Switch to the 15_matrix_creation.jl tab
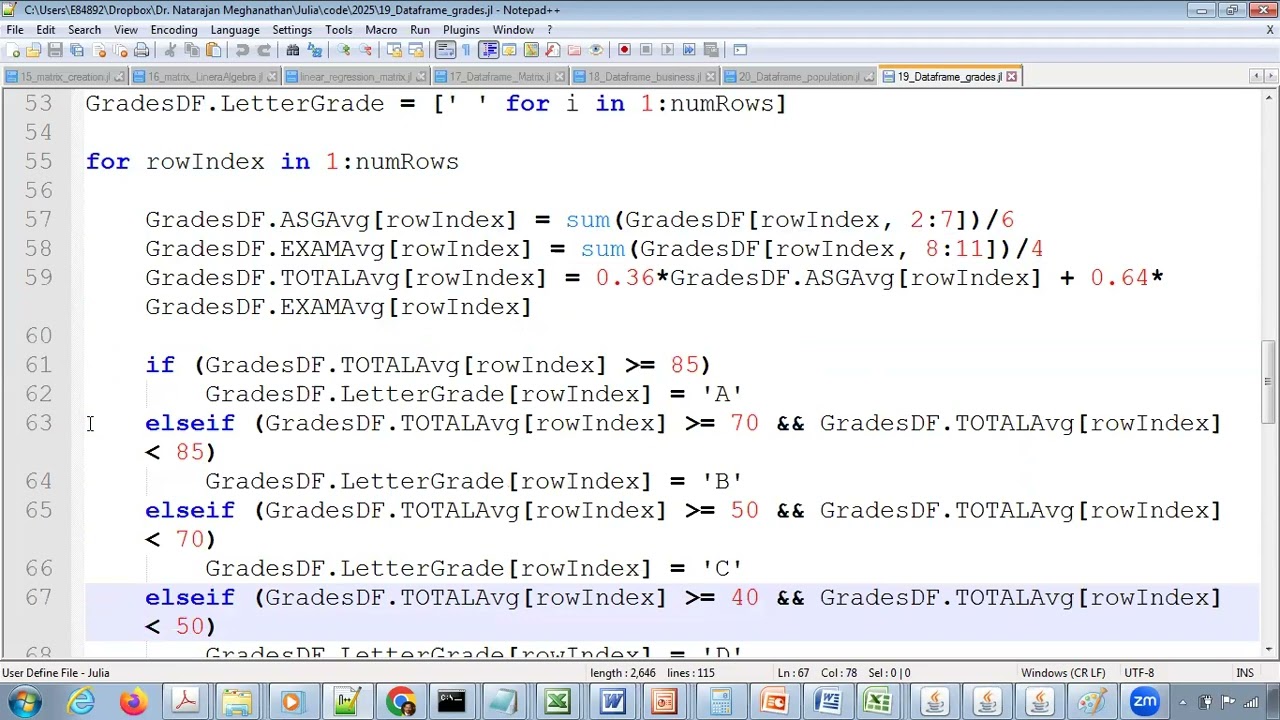The width and height of the screenshot is (1280, 720). (x=64, y=77)
